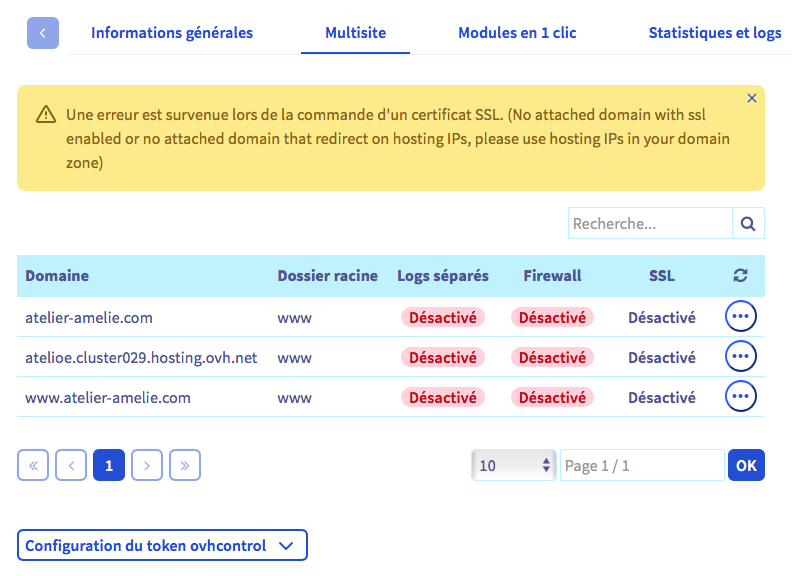Open actions menu for atelier-amelie.com
Screen dimensions: 792x576
[741, 317]
